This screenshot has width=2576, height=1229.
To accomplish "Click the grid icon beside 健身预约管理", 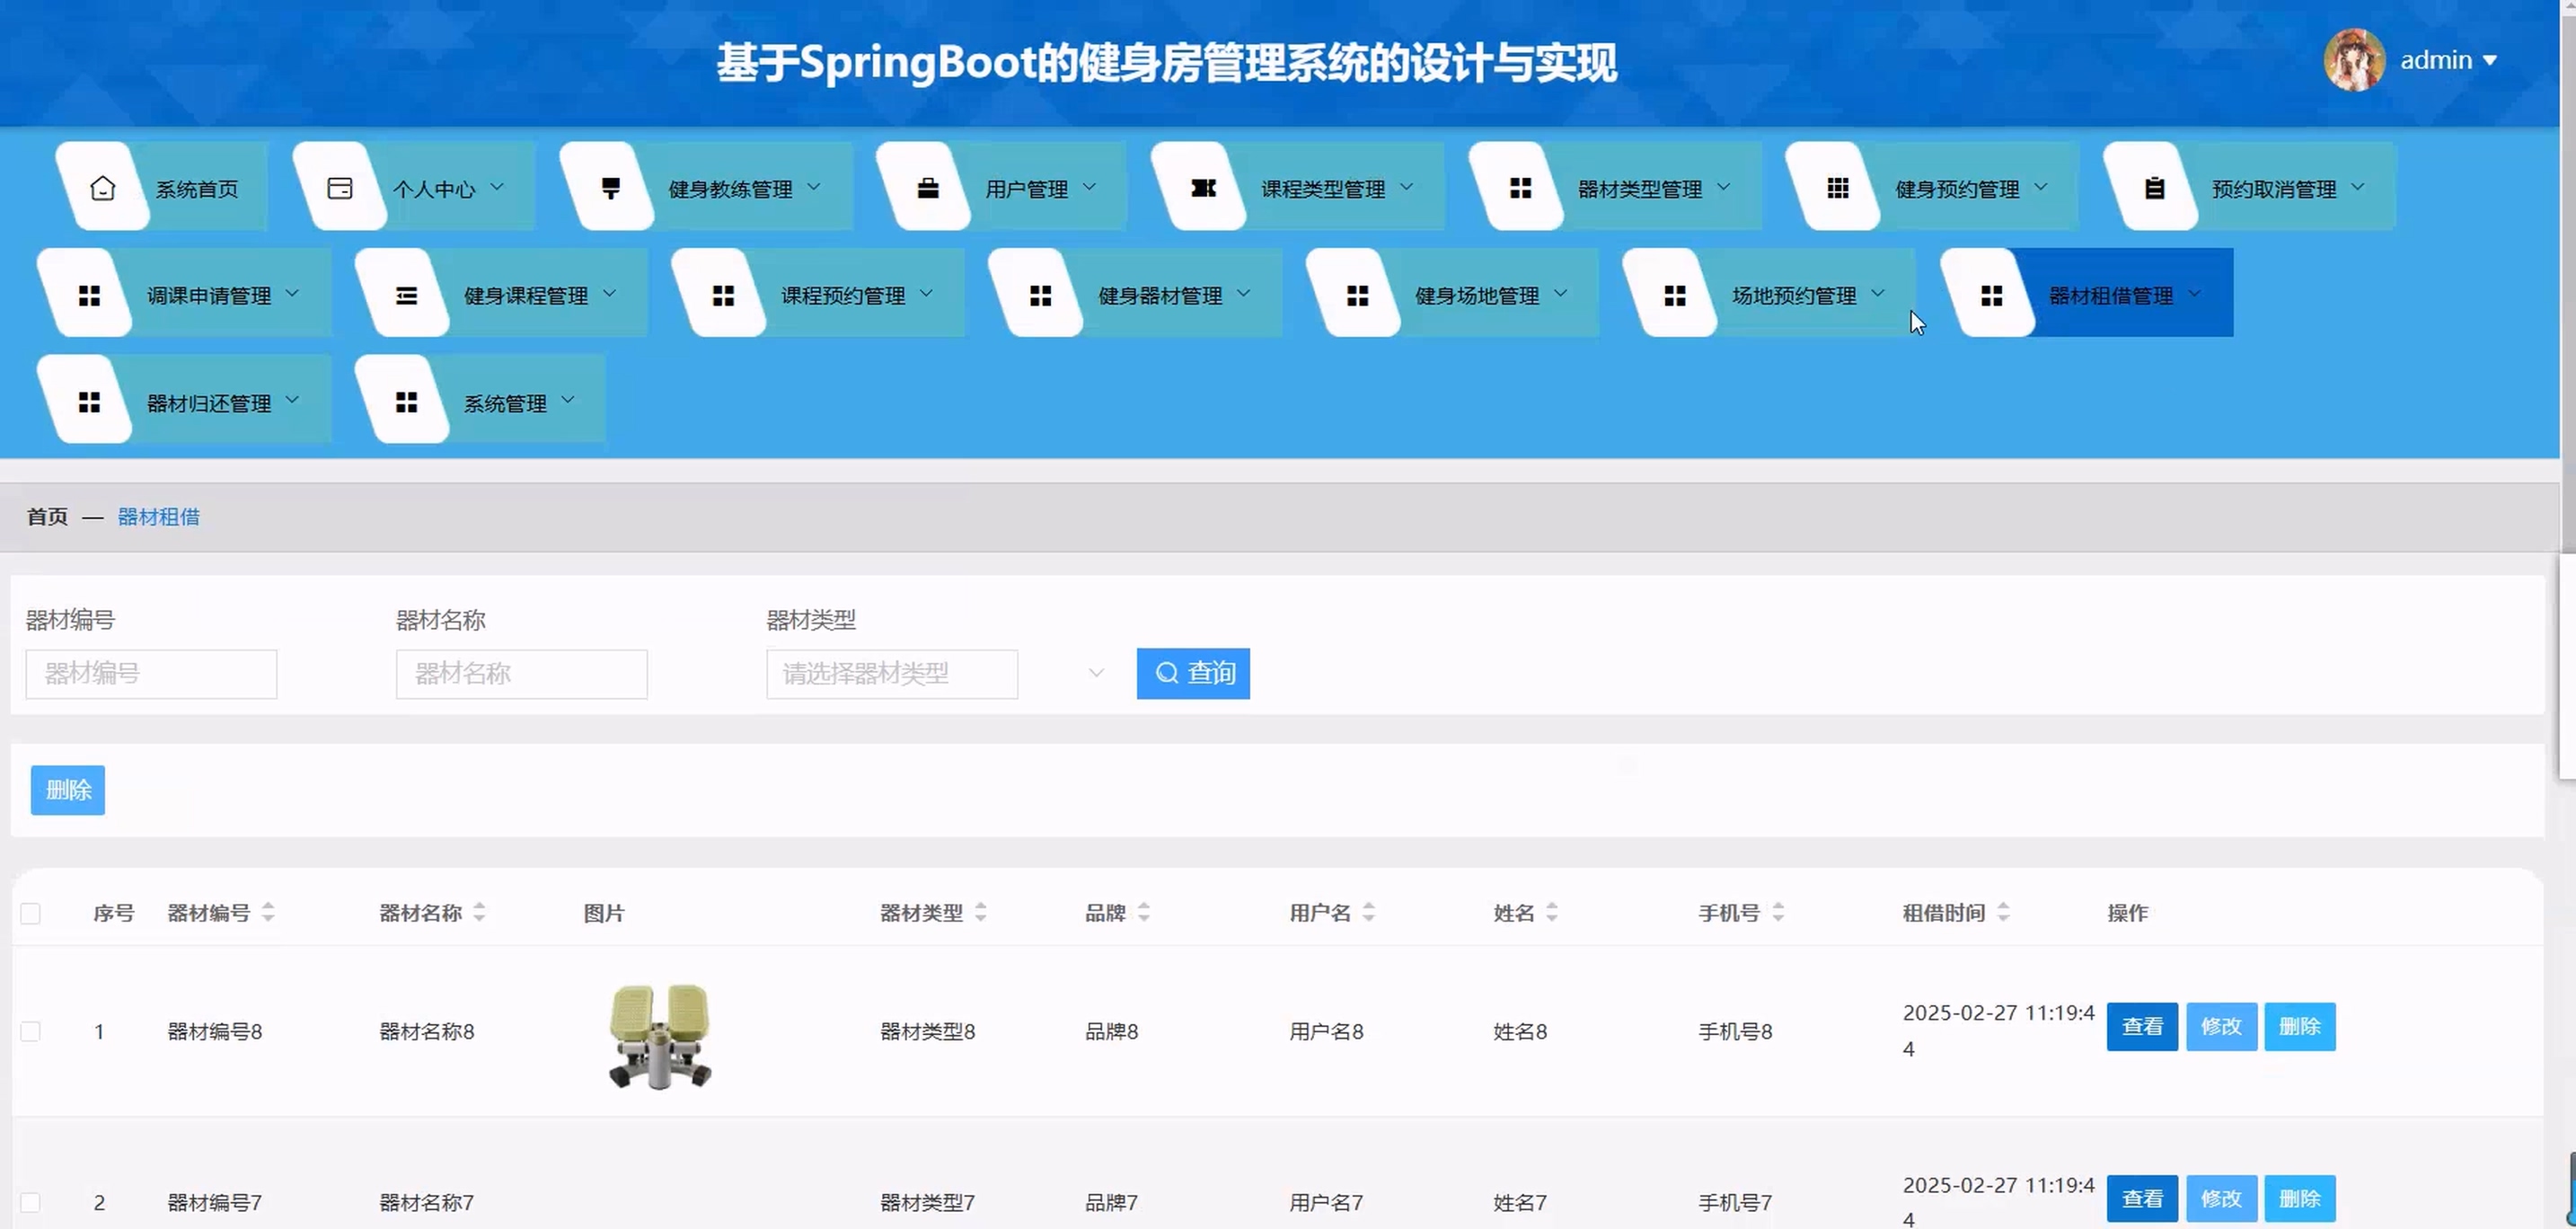I will (x=1837, y=188).
